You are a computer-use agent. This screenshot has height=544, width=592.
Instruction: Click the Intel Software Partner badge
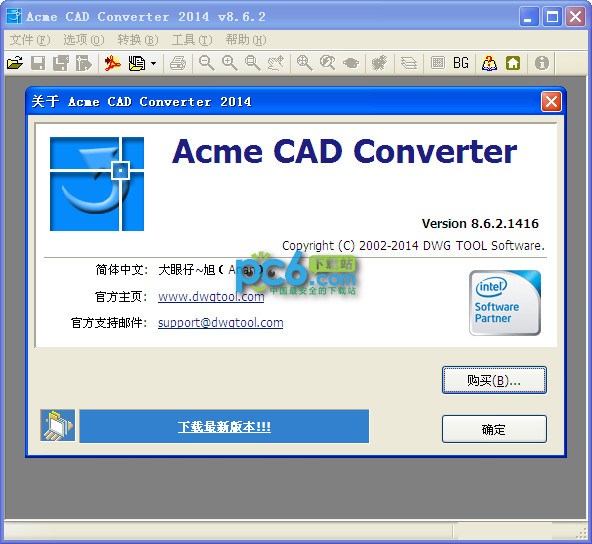tap(505, 303)
